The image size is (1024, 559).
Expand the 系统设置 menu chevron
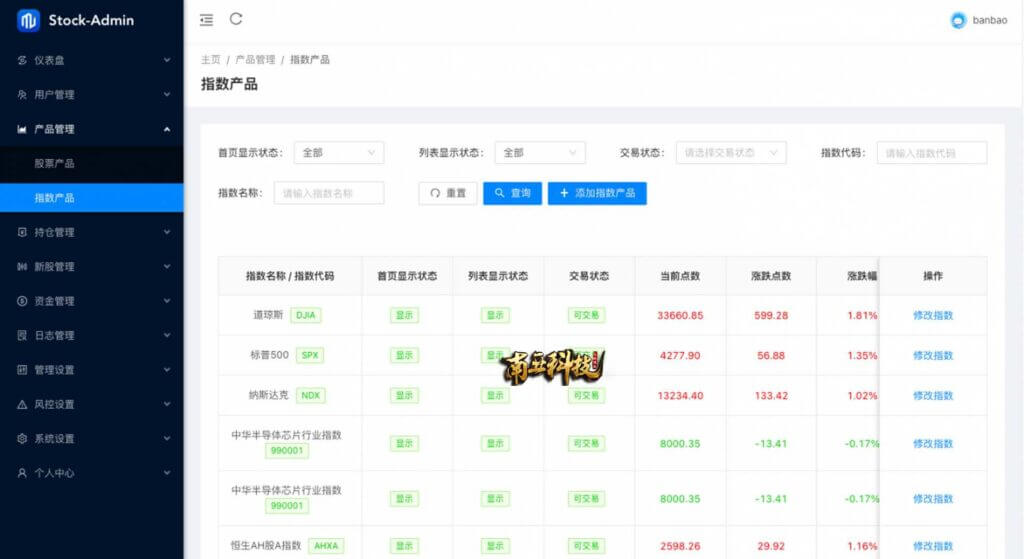[x=167, y=438]
